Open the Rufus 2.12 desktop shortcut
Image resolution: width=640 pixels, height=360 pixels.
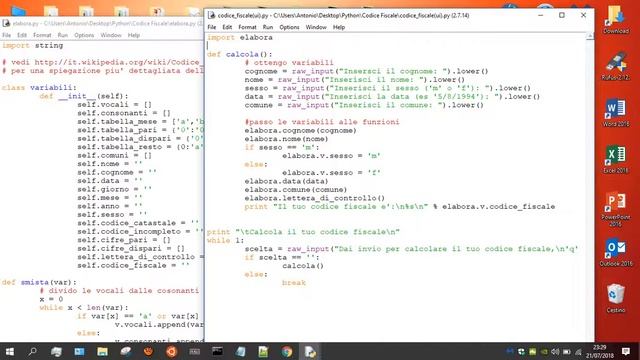coord(616,65)
